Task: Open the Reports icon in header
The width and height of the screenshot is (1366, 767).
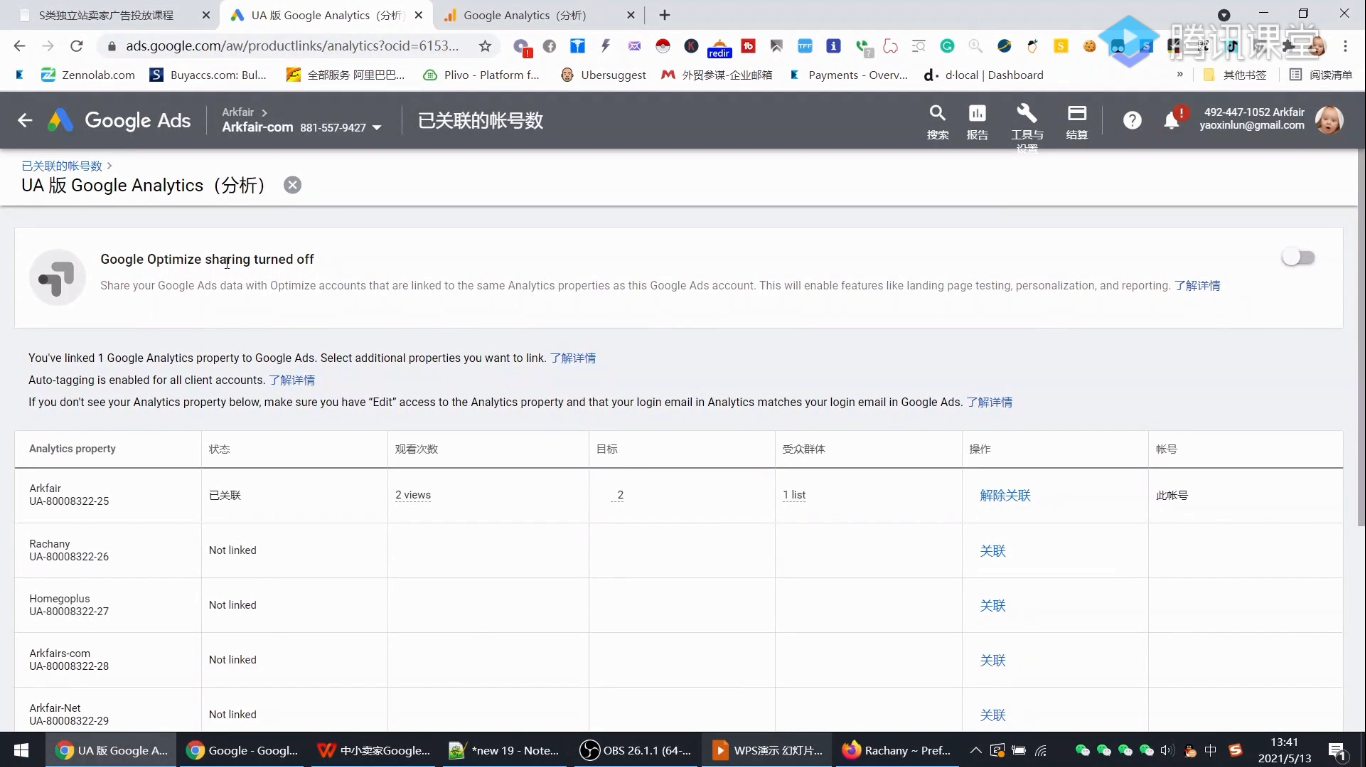Action: (977, 114)
